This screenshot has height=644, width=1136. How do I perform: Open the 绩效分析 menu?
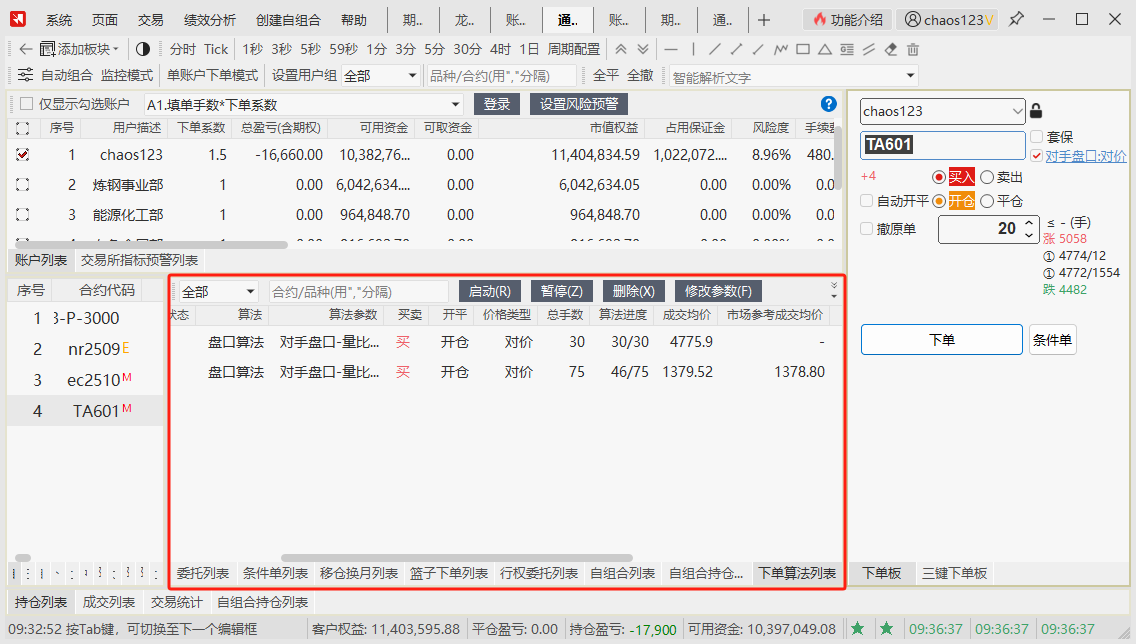[x=209, y=20]
